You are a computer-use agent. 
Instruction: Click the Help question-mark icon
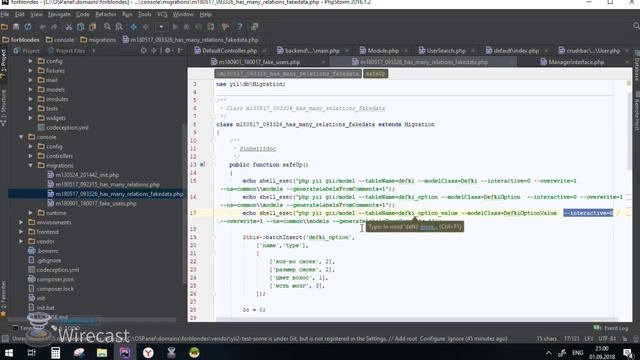(240, 27)
